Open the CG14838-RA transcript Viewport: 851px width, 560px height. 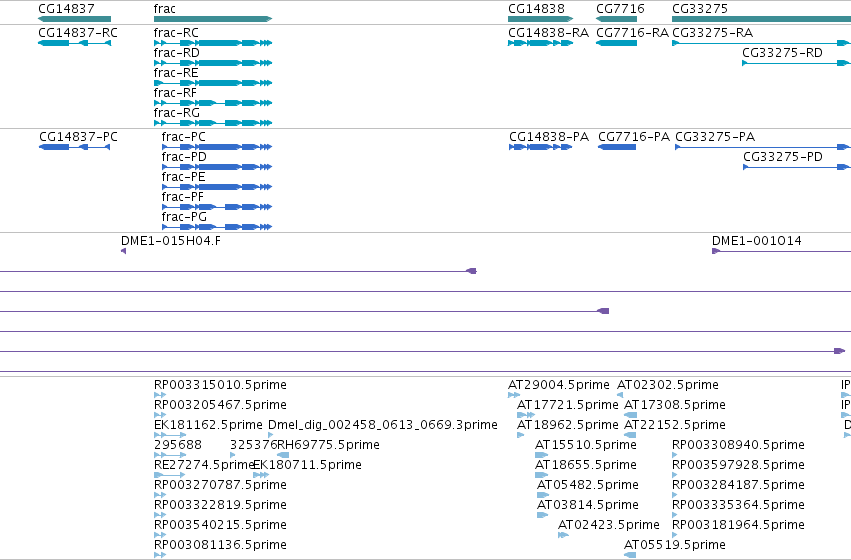[x=548, y=33]
